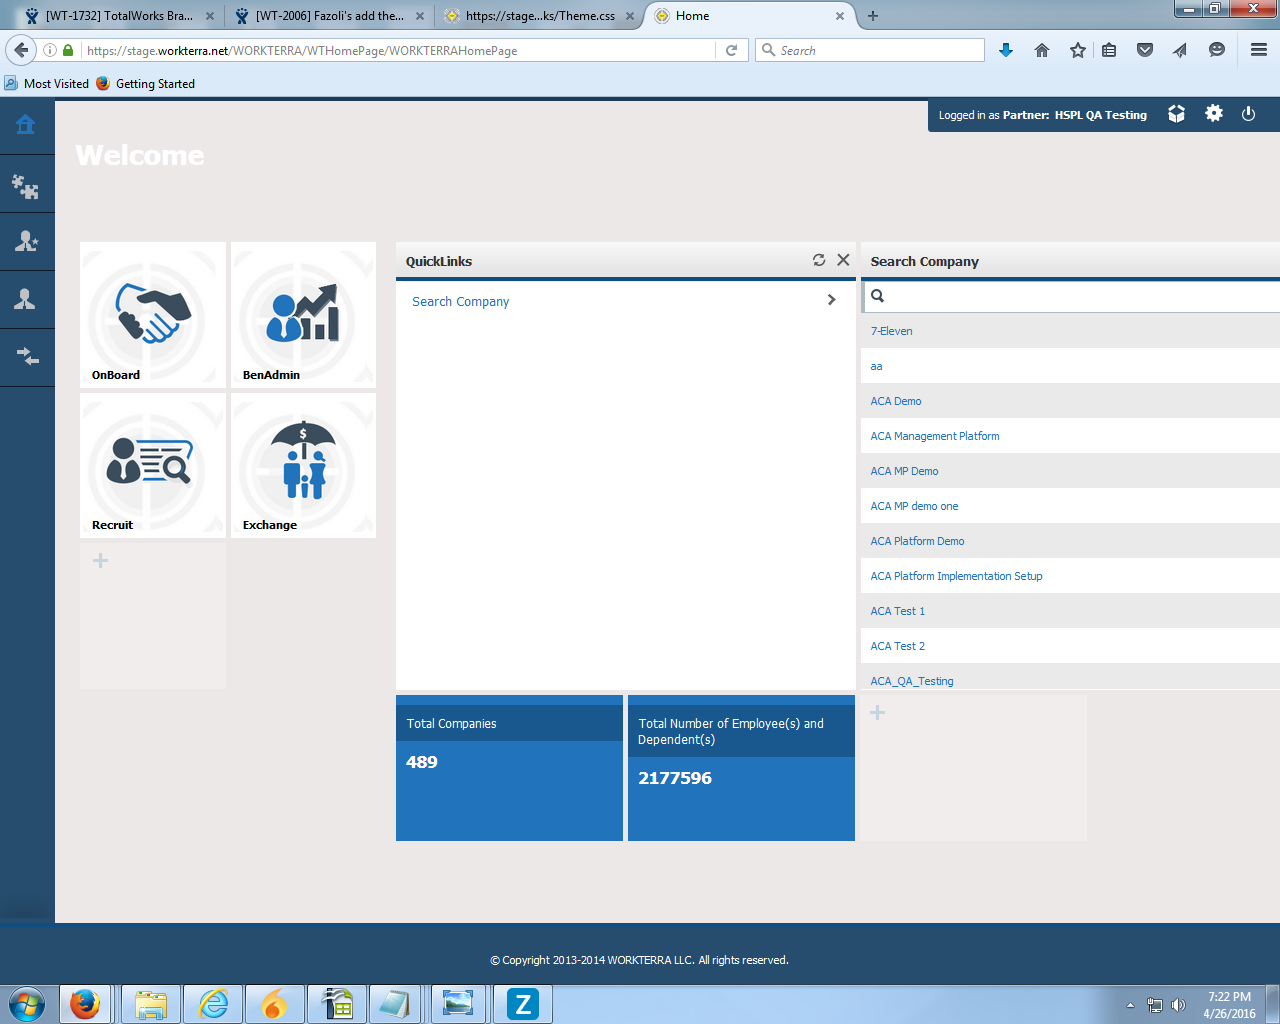
Task: Click the power logout icon
Action: [1248, 114]
